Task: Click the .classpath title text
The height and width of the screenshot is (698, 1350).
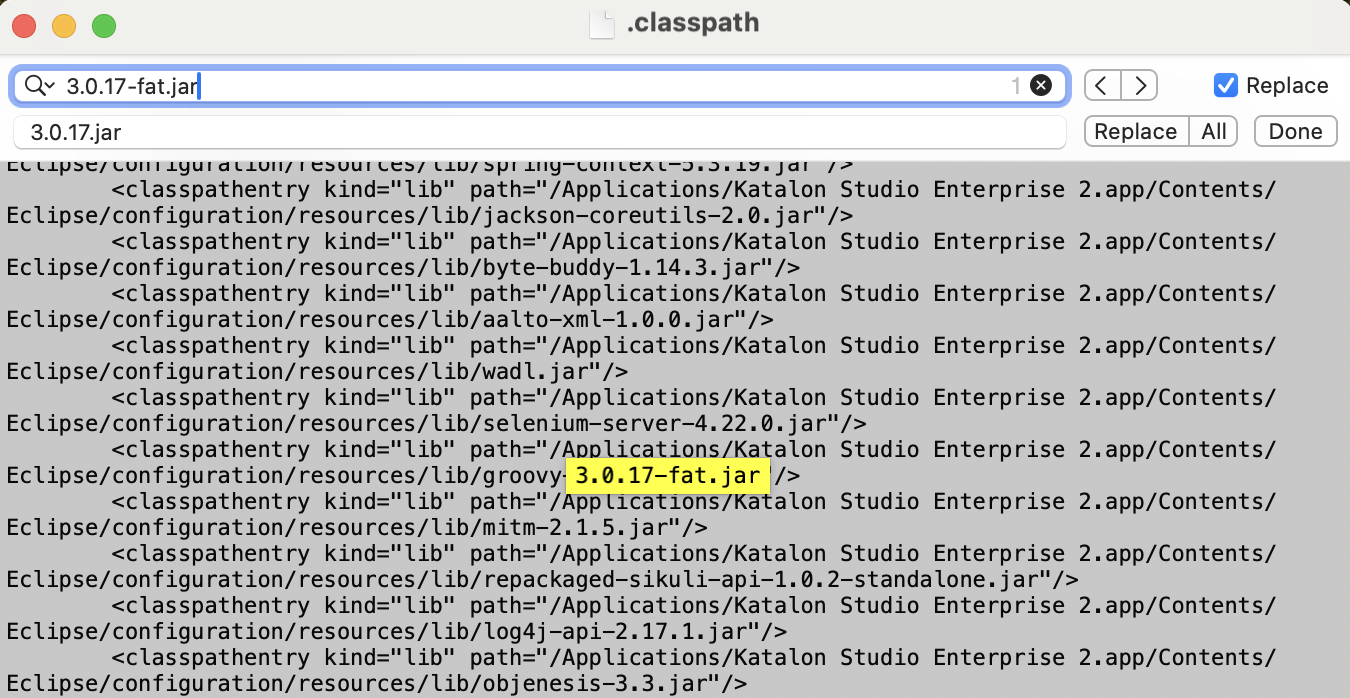Action: coord(692,23)
